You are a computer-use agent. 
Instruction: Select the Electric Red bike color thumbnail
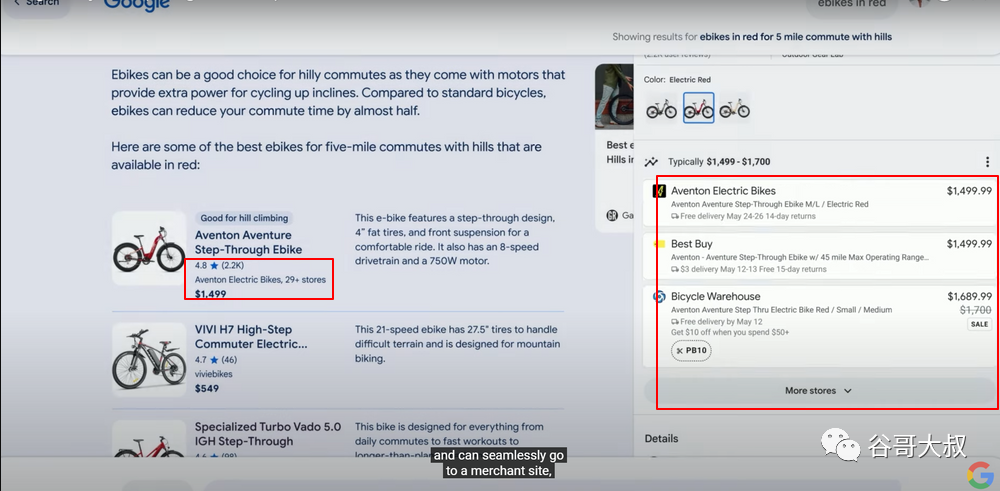698,108
